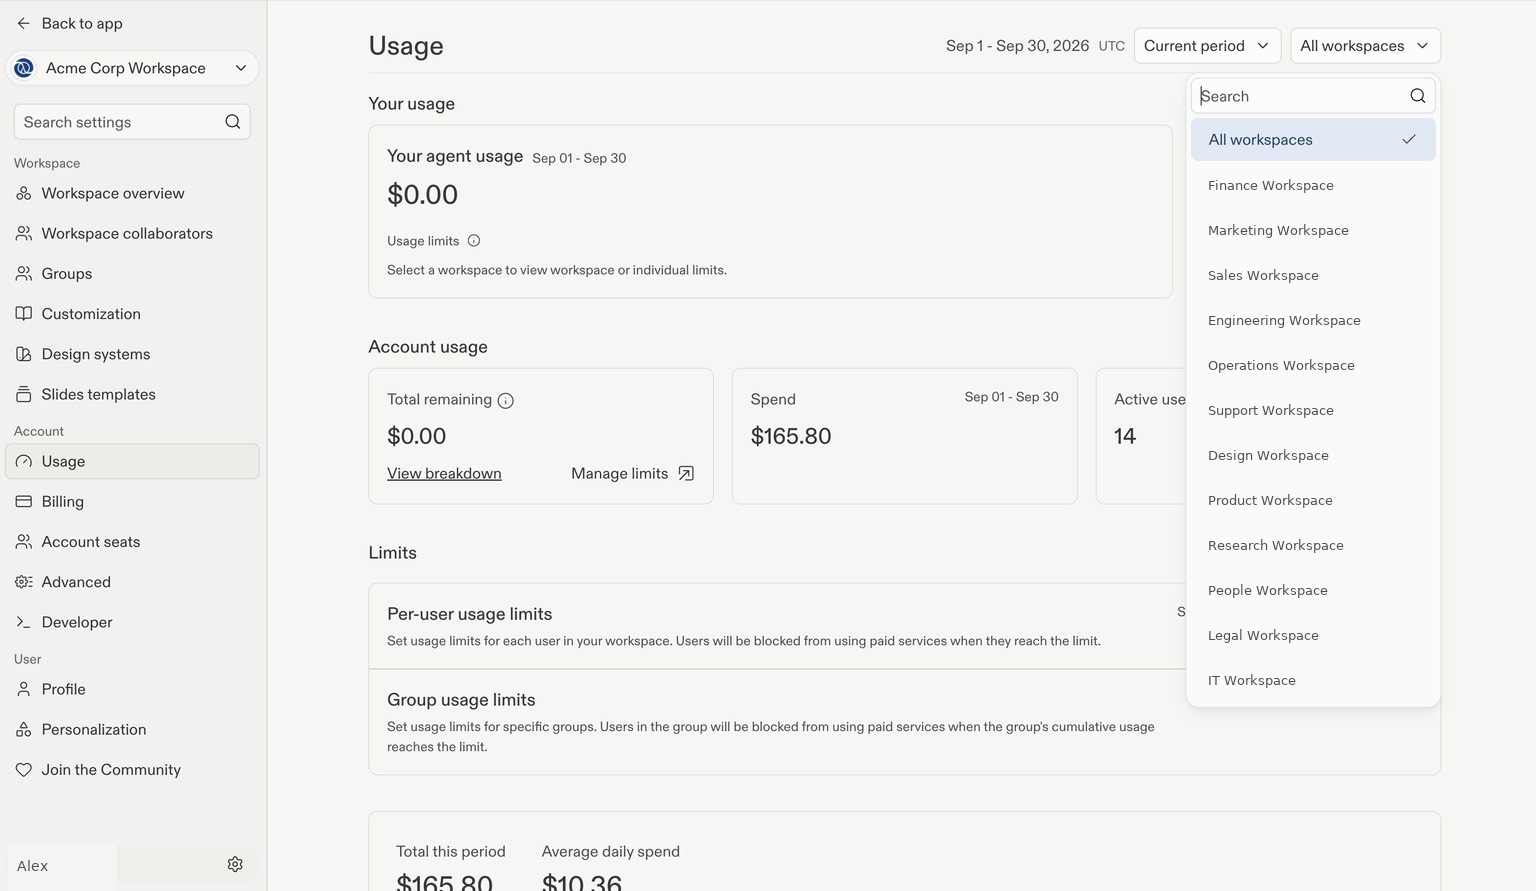The height and width of the screenshot is (891, 1536).
Task: Click the magnifier icon in Search settings
Action: (x=232, y=122)
